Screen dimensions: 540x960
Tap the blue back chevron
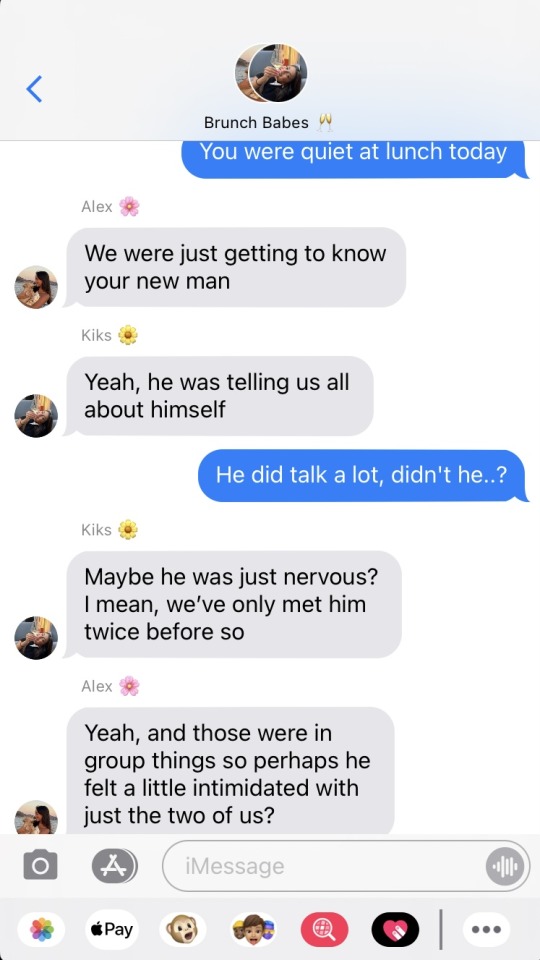point(34,89)
